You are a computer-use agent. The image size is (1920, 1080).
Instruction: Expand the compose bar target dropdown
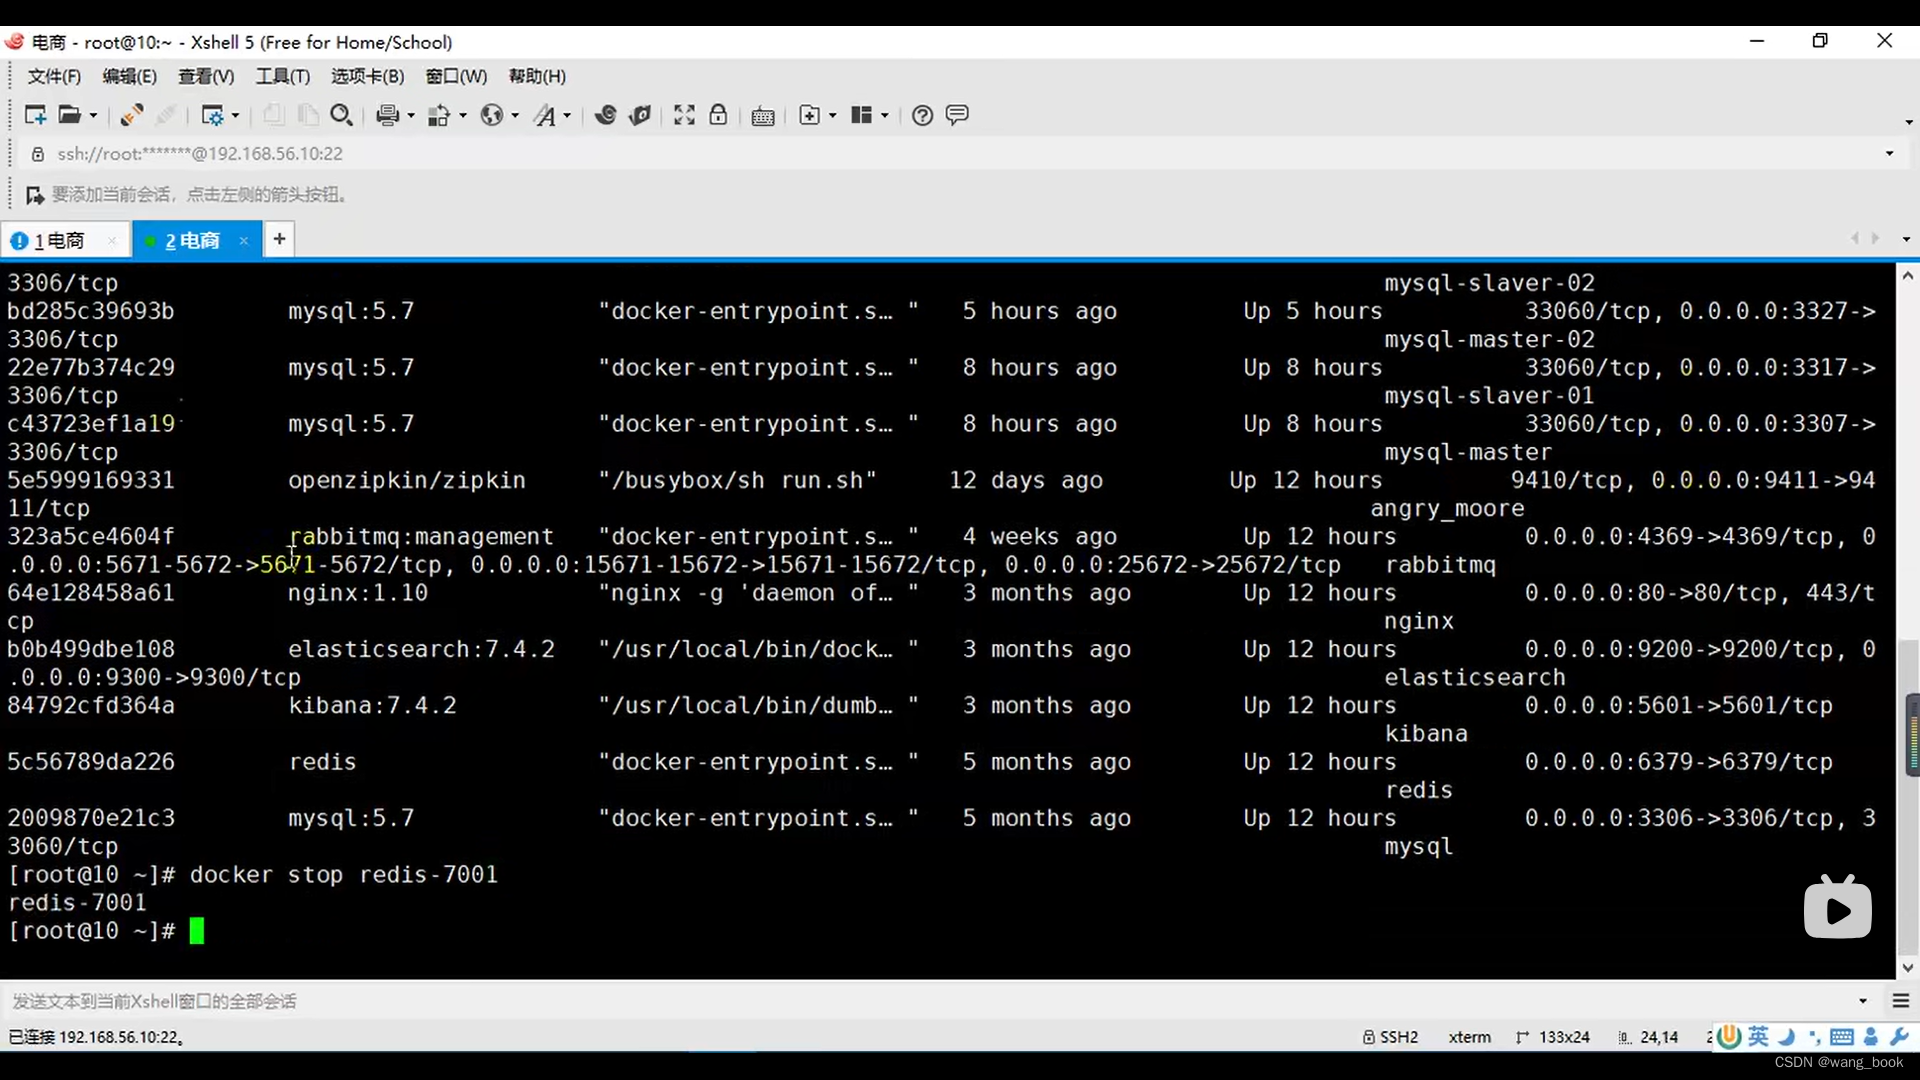(x=1863, y=1001)
